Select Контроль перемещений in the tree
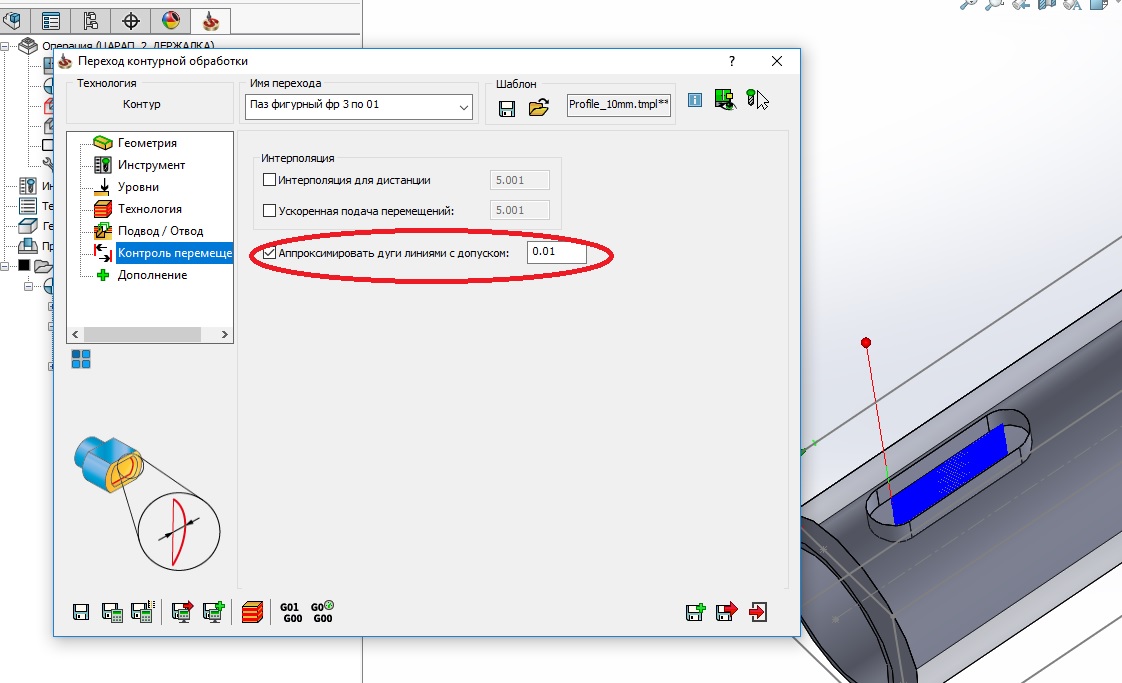 coord(174,253)
